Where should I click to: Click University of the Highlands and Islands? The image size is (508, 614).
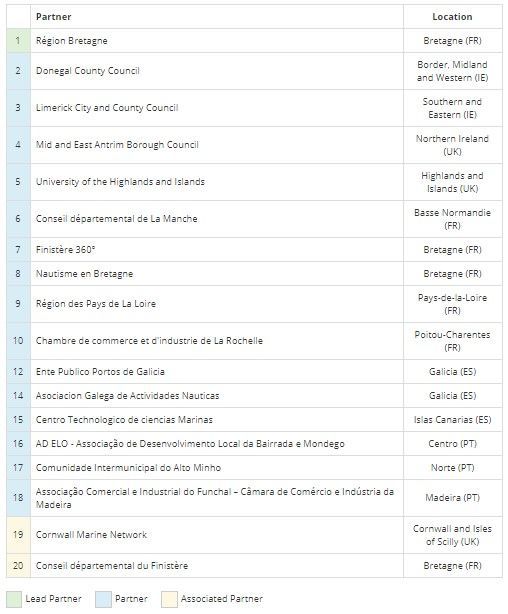[x=120, y=182]
